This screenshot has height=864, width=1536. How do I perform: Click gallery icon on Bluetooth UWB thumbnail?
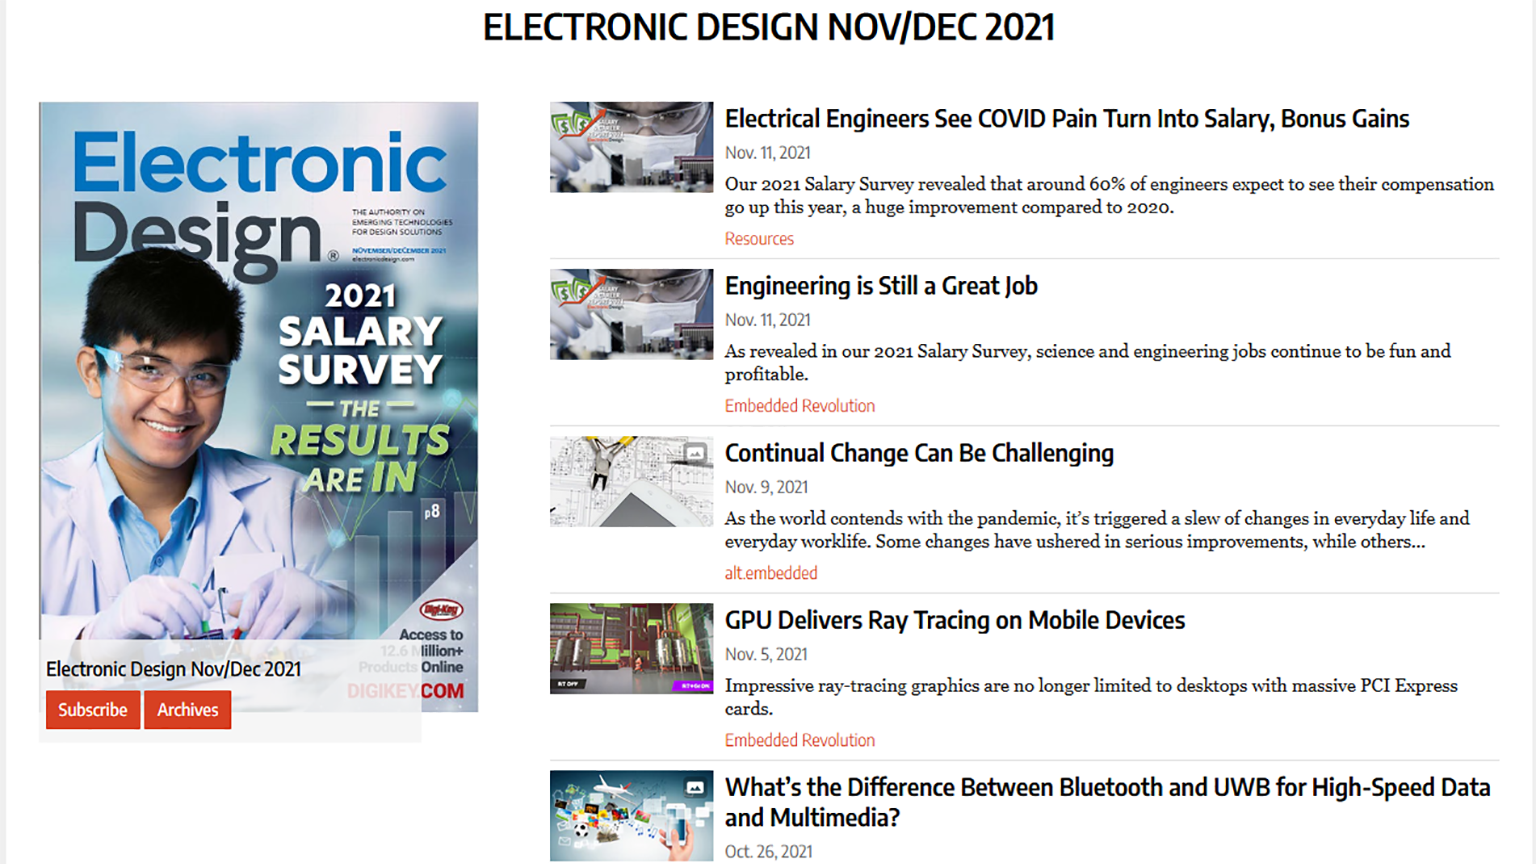[x=695, y=787]
